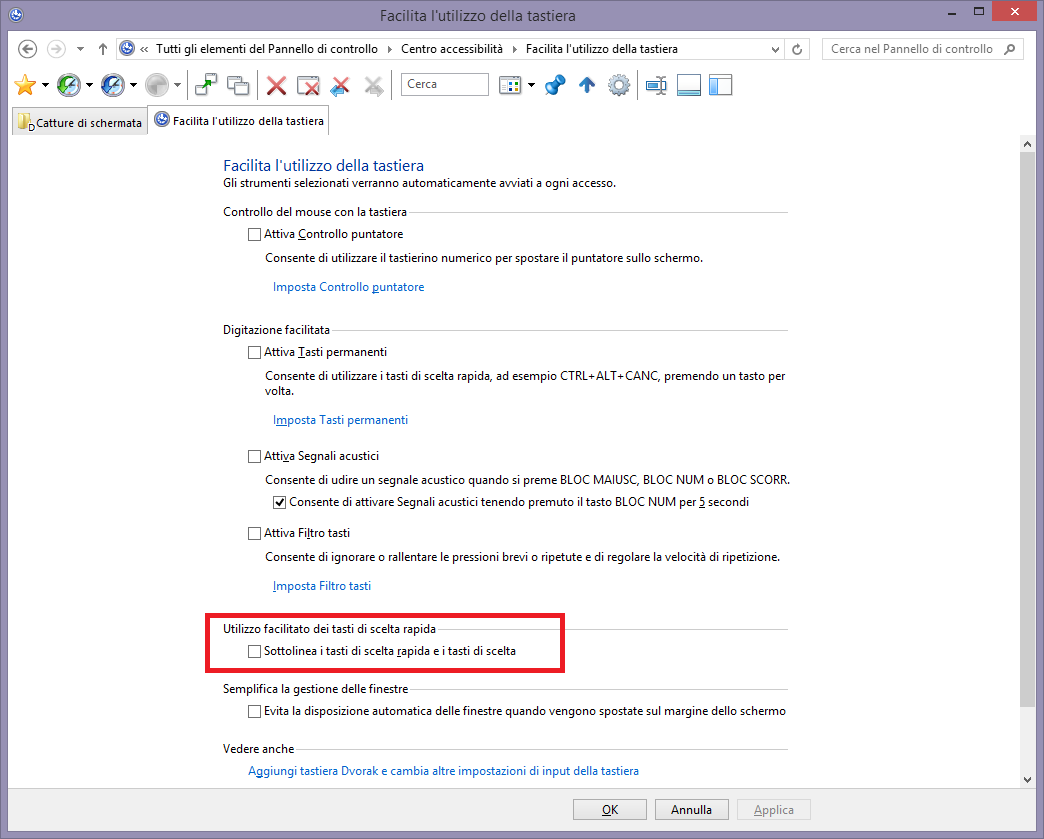Select the Facilita l'utilizzo della tastiera tab

point(238,121)
